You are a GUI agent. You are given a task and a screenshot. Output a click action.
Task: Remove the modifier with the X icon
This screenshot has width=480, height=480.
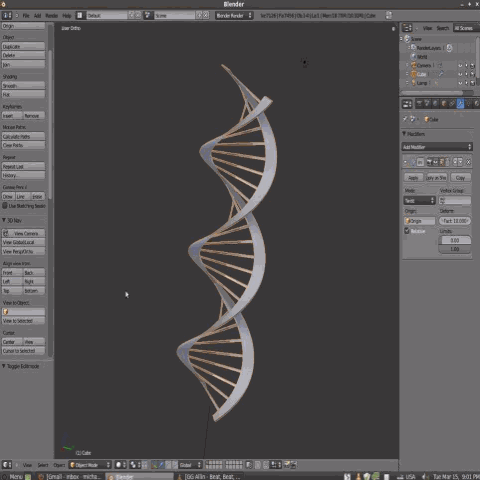click(468, 162)
